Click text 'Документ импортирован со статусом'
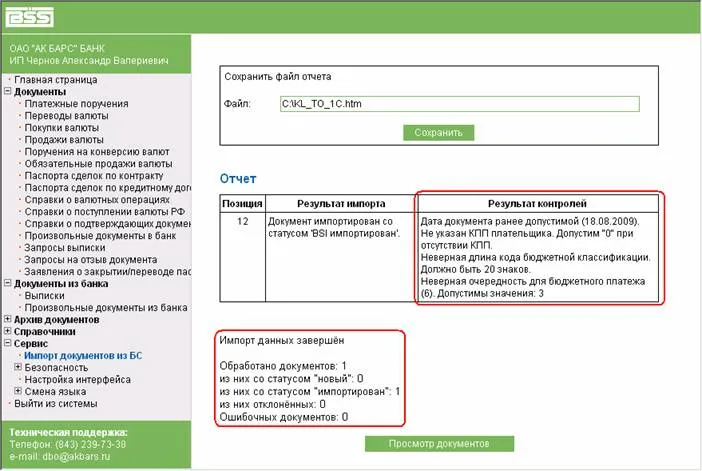This screenshot has width=702, height=471. pos(330,227)
